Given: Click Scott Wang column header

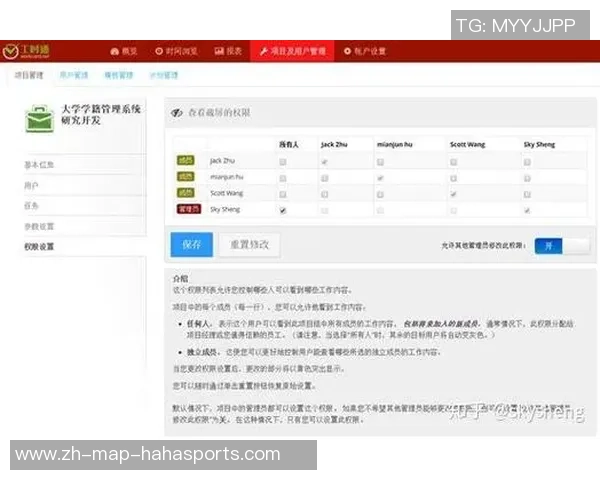Looking at the screenshot, I should click(x=468, y=144).
